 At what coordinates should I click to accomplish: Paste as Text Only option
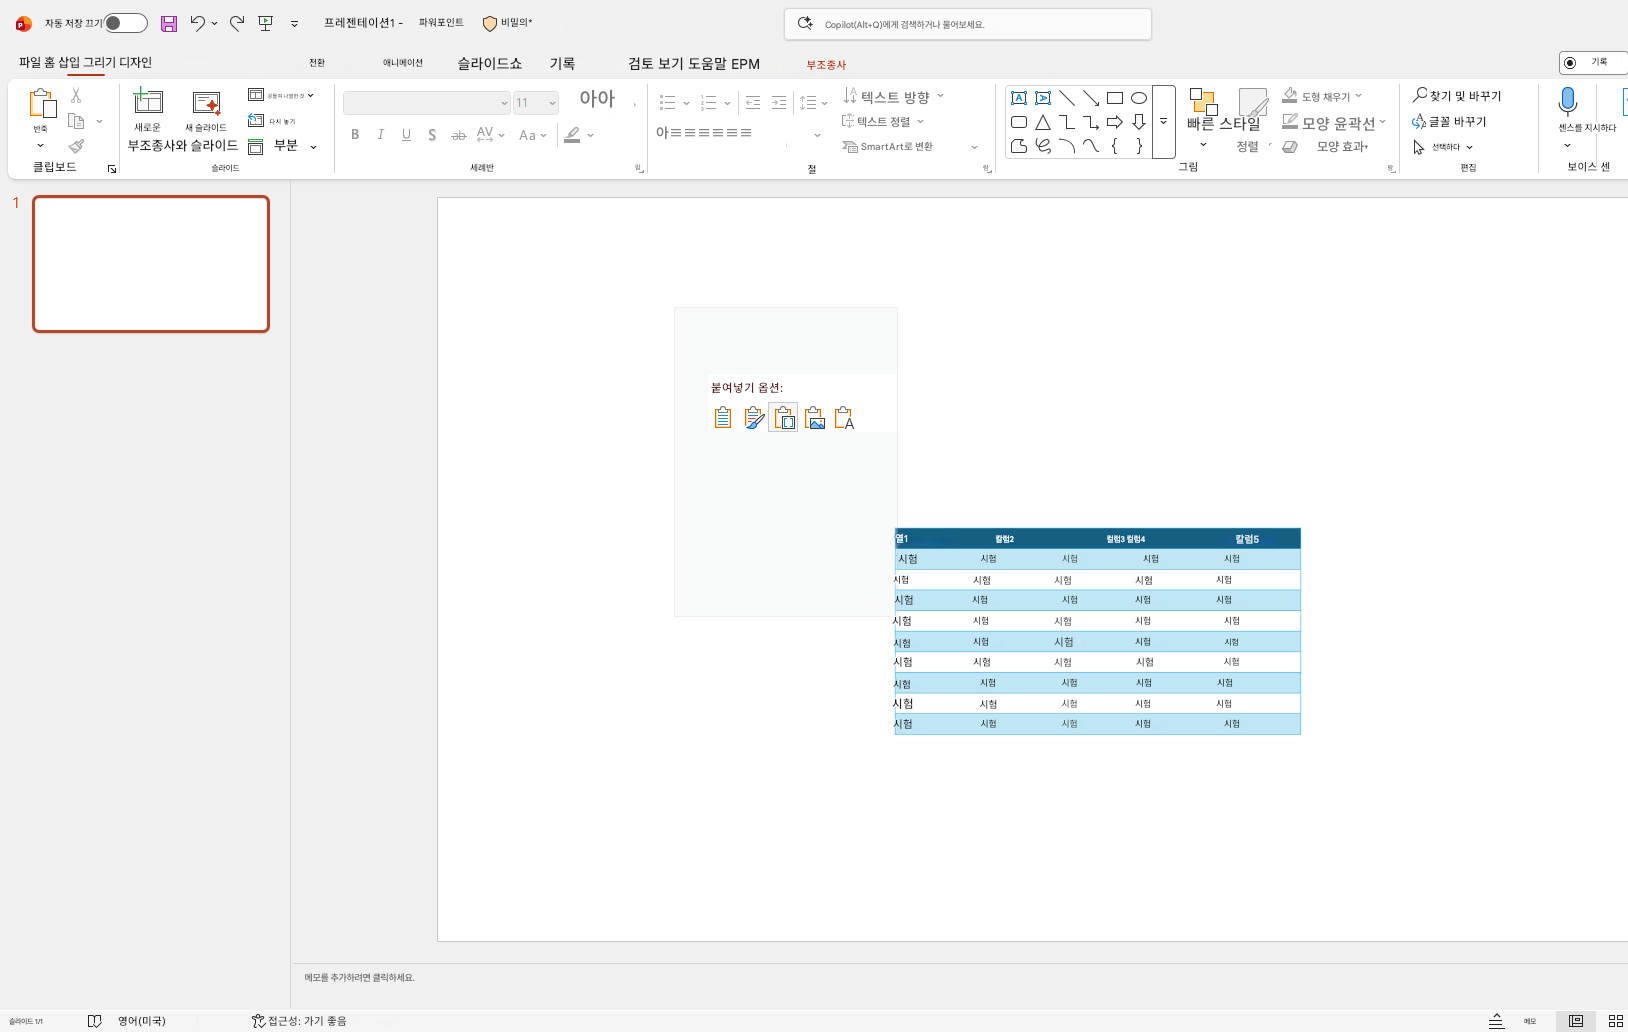845,418
